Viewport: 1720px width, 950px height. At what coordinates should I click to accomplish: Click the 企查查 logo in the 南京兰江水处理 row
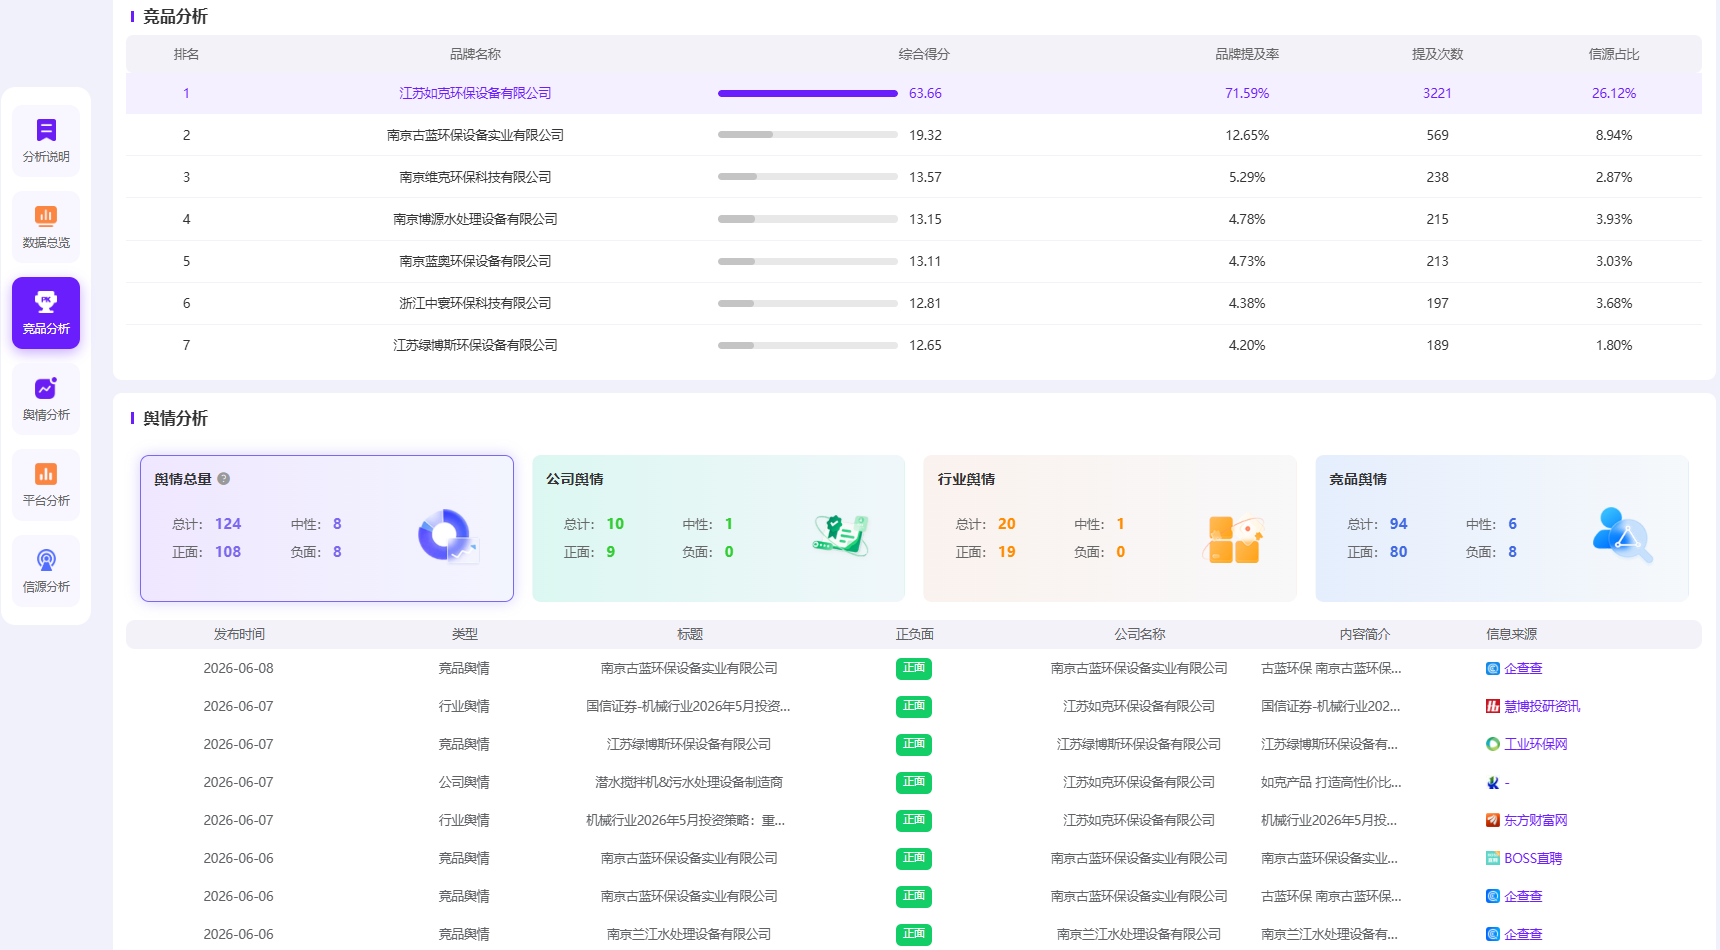pos(1493,935)
